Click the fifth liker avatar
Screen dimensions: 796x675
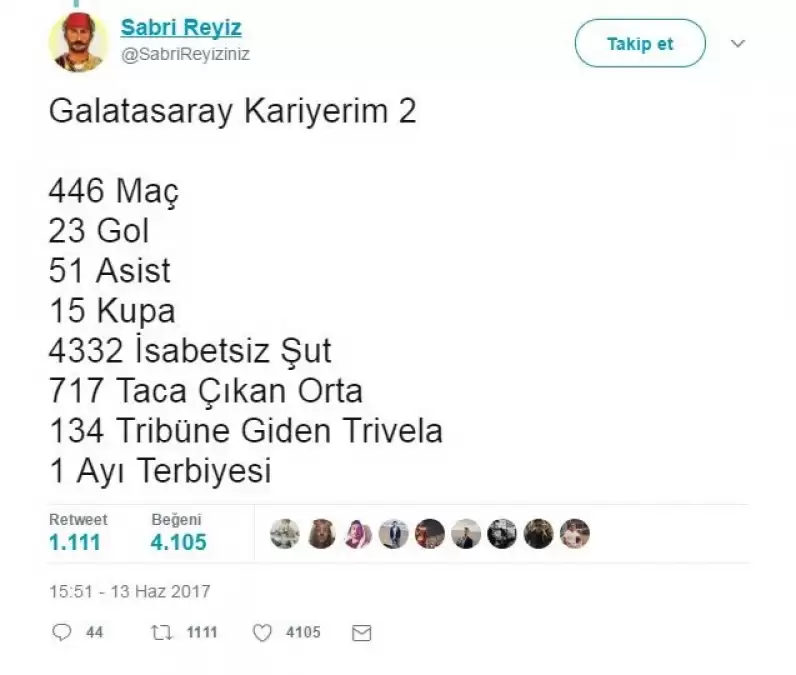tap(429, 534)
